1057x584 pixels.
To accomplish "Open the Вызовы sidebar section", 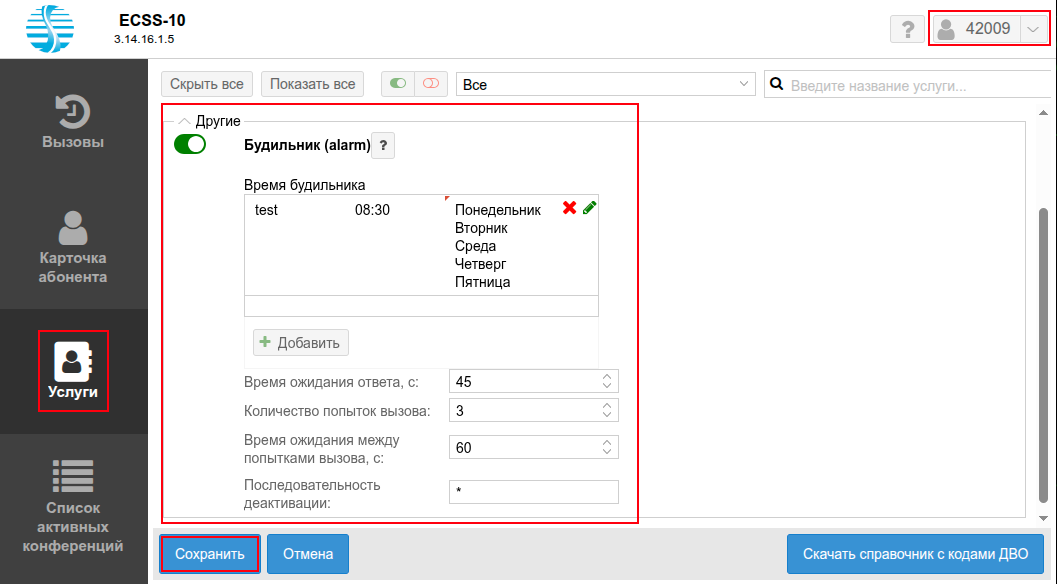I will tap(73, 122).
